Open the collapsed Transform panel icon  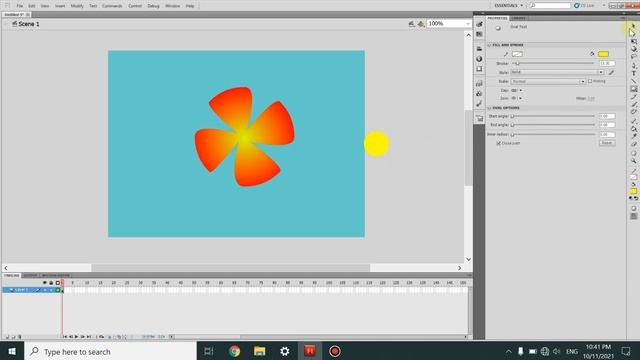(x=479, y=69)
